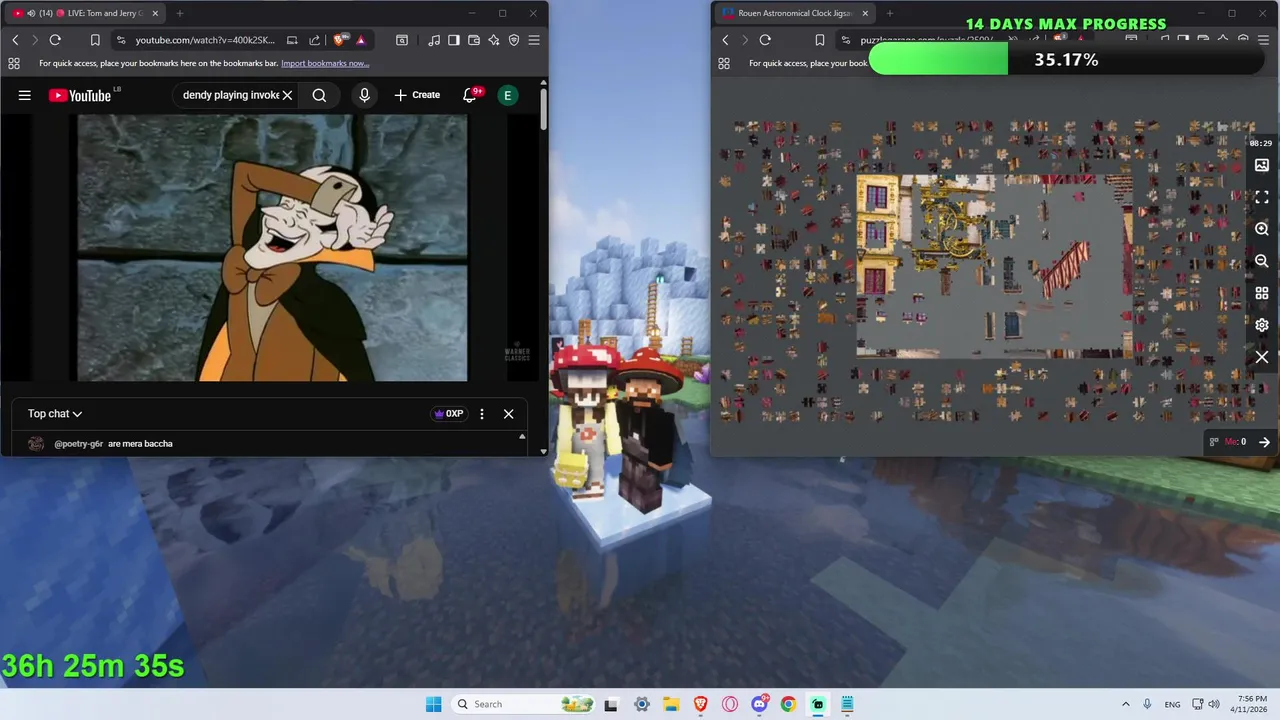Click the 0XP points badge in chat
This screenshot has width=1280, height=720.
tap(448, 413)
